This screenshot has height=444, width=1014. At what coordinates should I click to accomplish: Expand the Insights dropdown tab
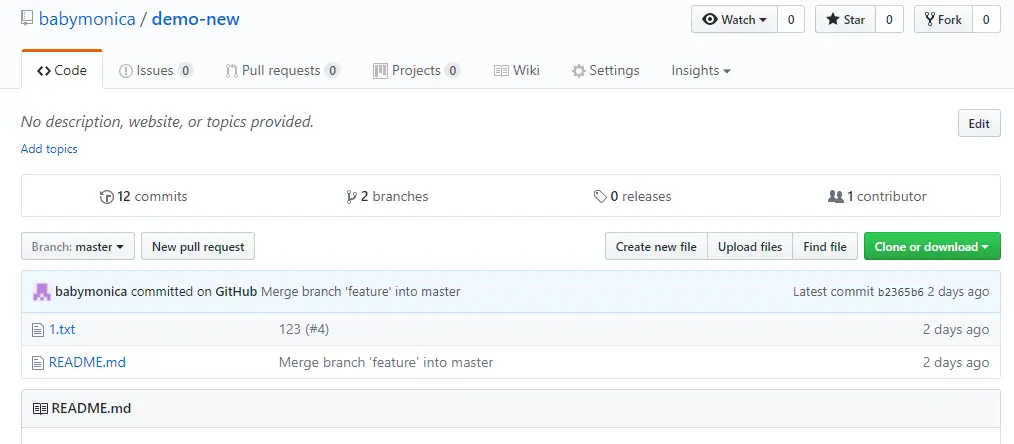point(701,70)
